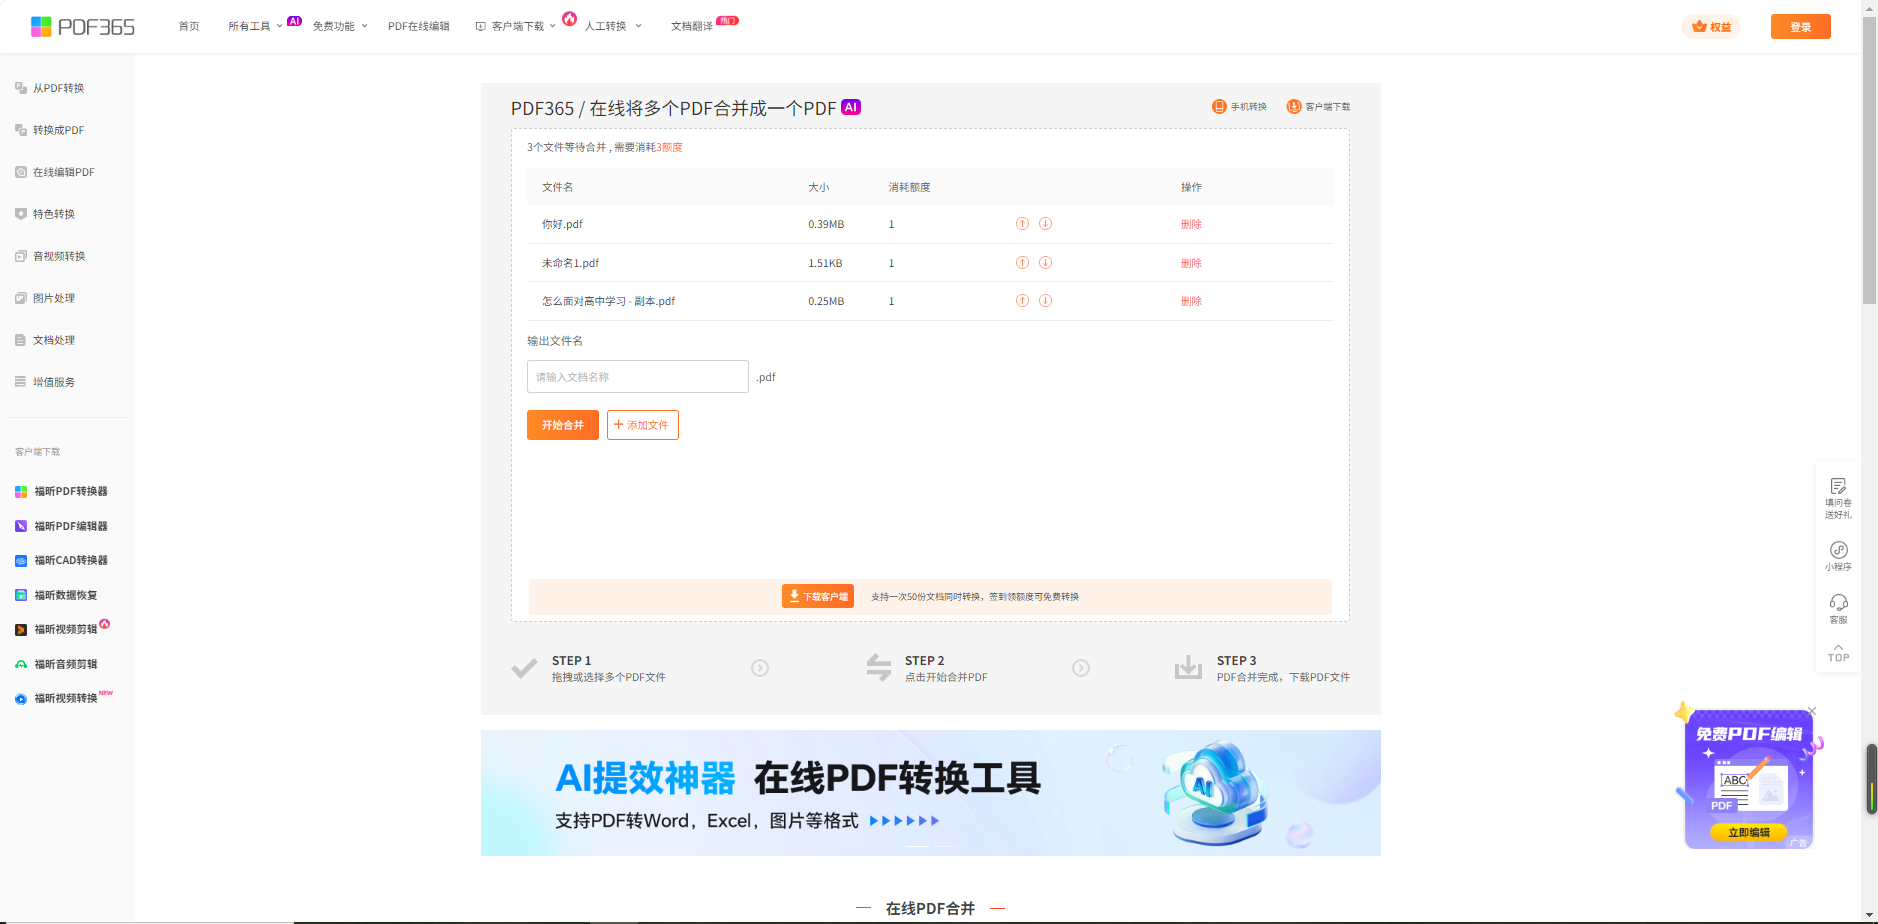Click the 添加文件 button
The width and height of the screenshot is (1878, 924).
click(642, 425)
